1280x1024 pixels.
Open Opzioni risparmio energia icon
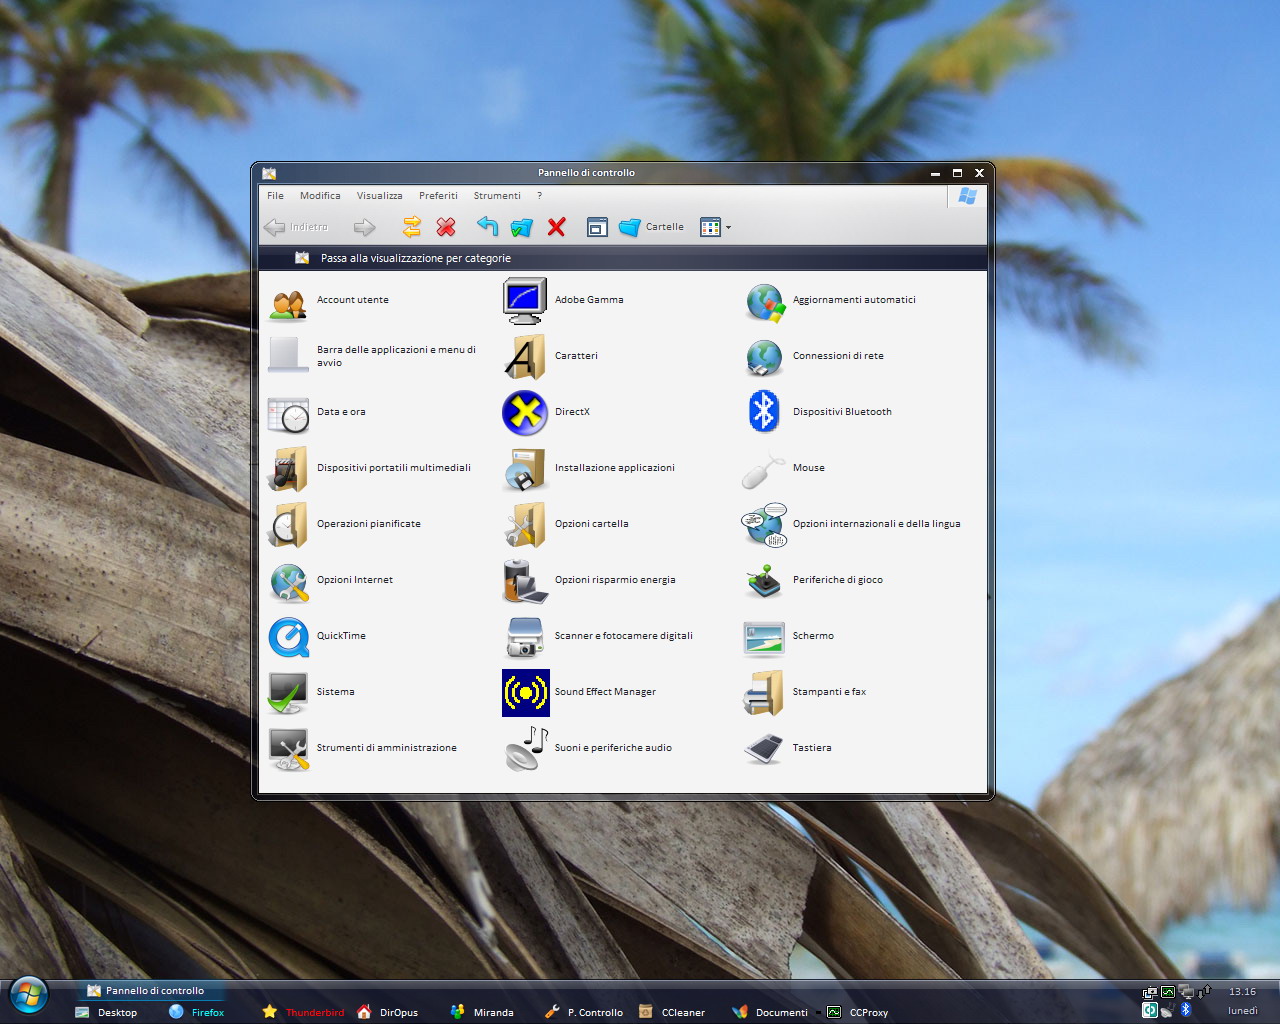(525, 580)
